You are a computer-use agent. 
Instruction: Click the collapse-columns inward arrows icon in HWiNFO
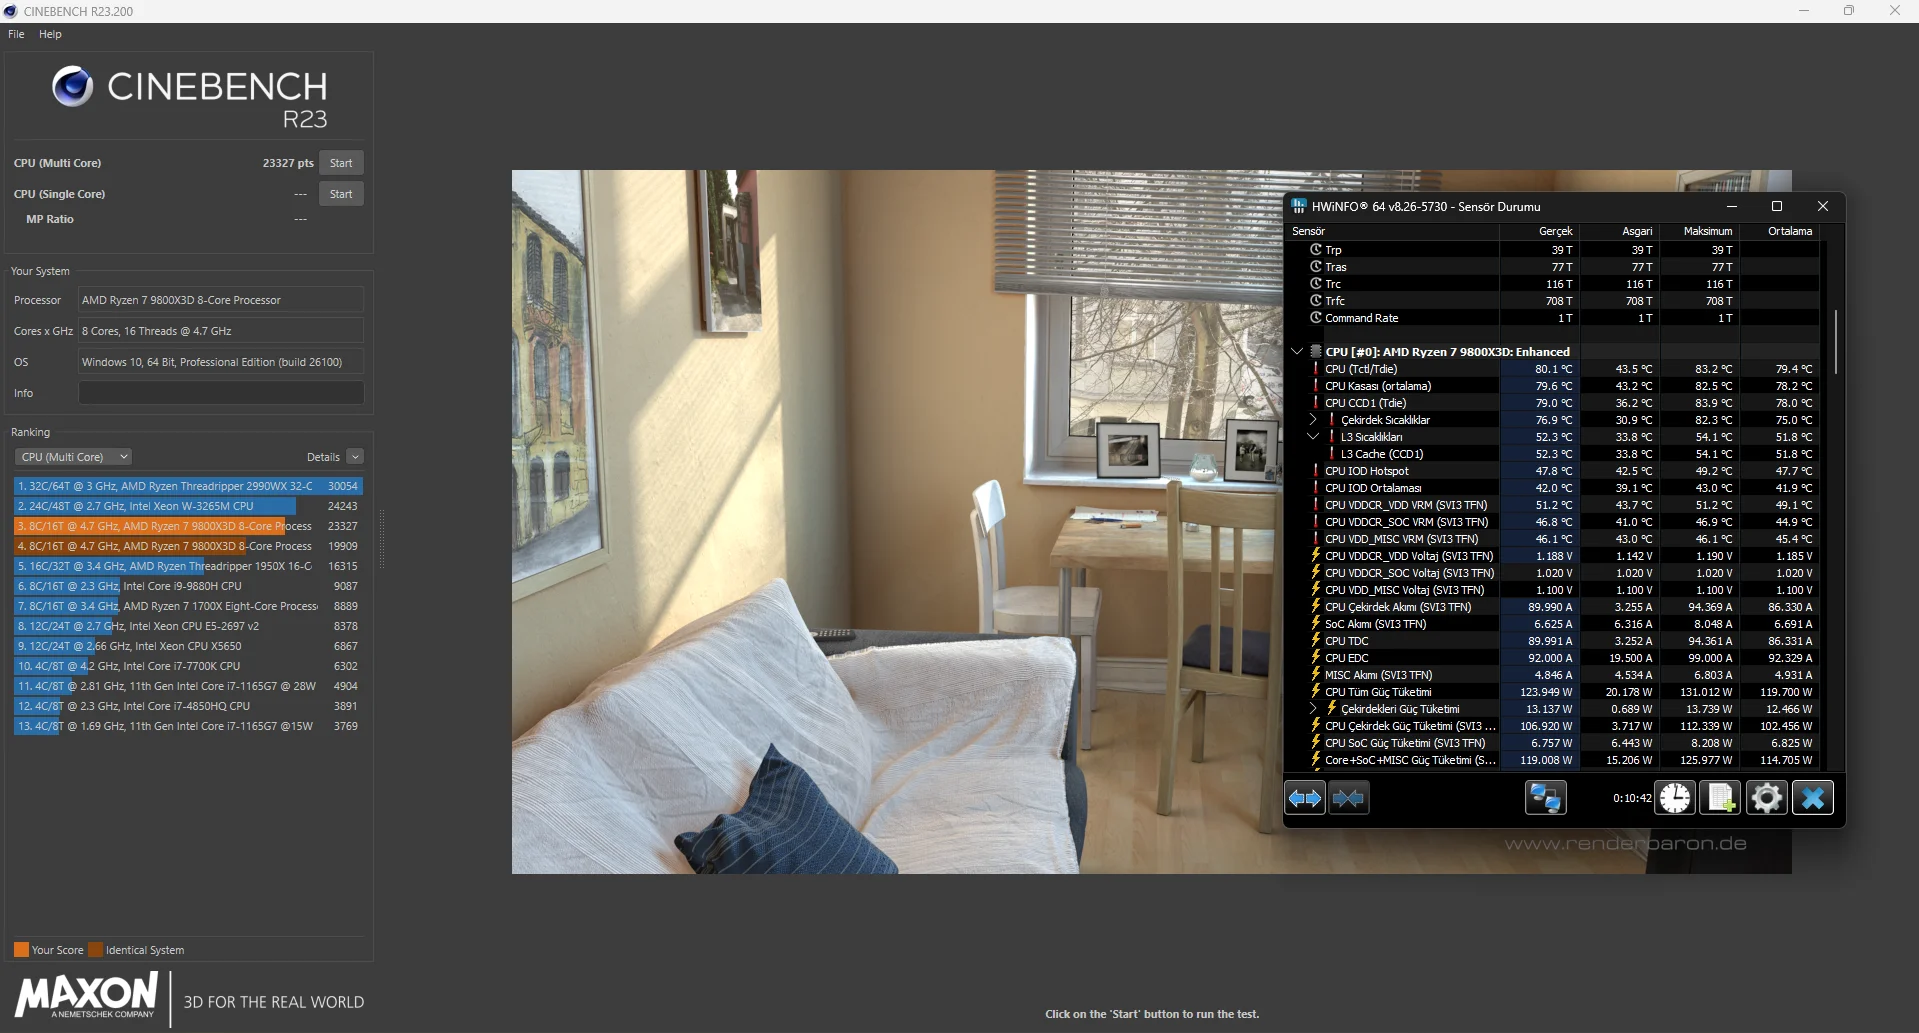tap(1348, 798)
